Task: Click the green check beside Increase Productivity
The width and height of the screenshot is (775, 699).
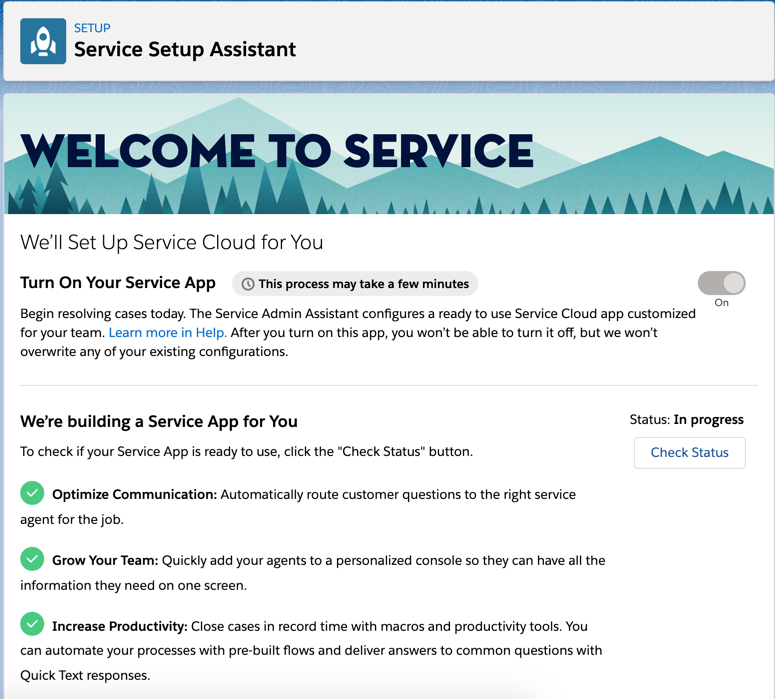Action: [32, 624]
